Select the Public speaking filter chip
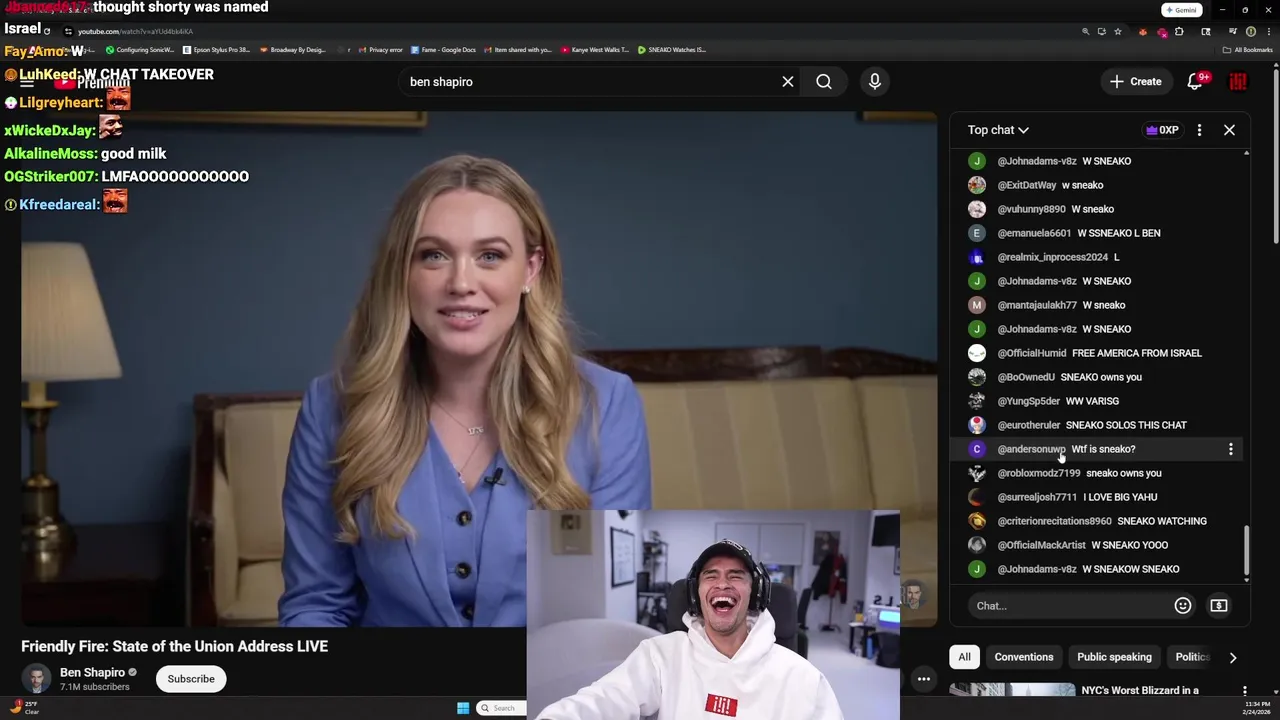The image size is (1280, 720). coord(1114,657)
